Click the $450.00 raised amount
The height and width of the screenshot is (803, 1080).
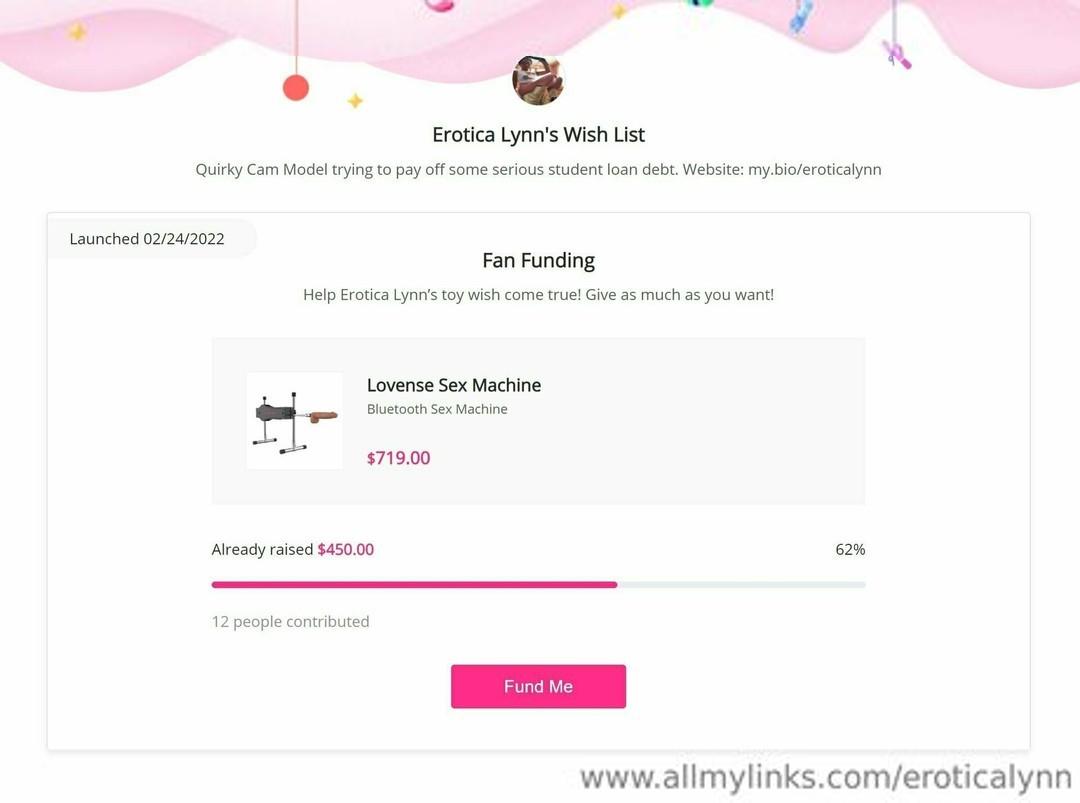[x=345, y=550]
